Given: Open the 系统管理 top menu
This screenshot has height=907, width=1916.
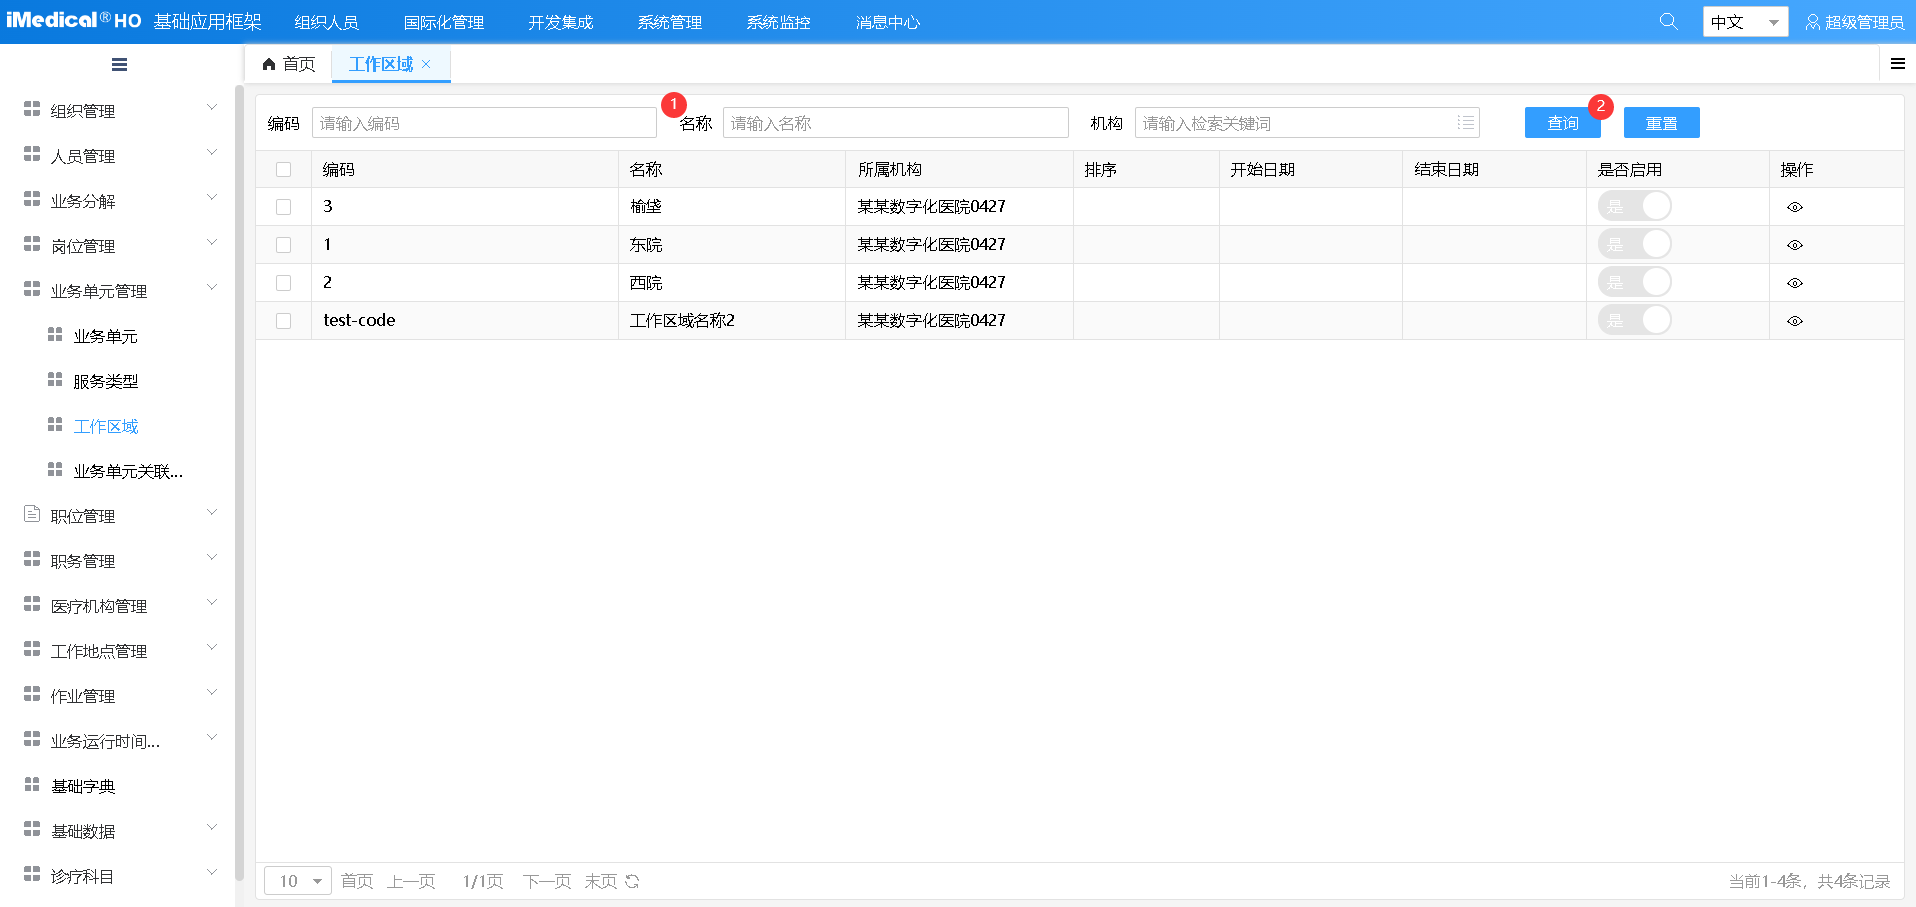Looking at the screenshot, I should click(669, 22).
